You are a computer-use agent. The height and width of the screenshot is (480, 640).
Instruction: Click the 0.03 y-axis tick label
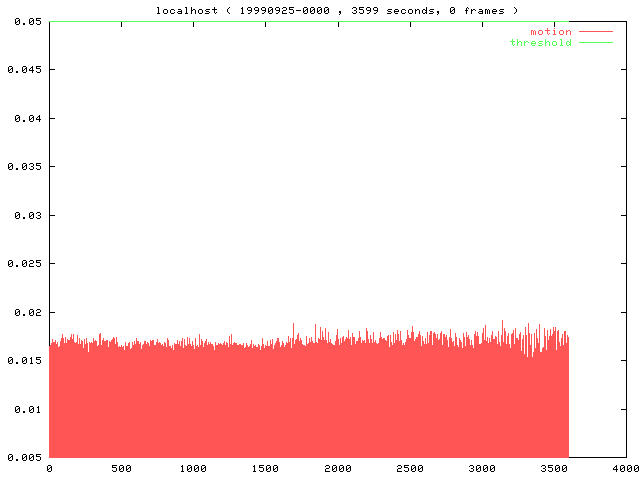point(23,215)
